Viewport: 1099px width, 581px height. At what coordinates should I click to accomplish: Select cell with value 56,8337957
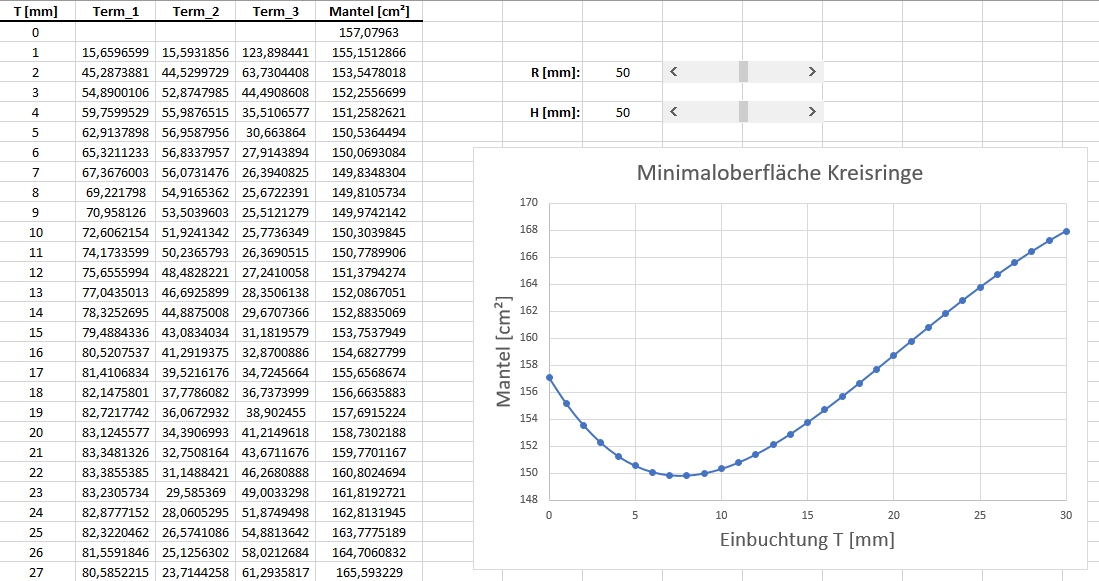point(196,152)
